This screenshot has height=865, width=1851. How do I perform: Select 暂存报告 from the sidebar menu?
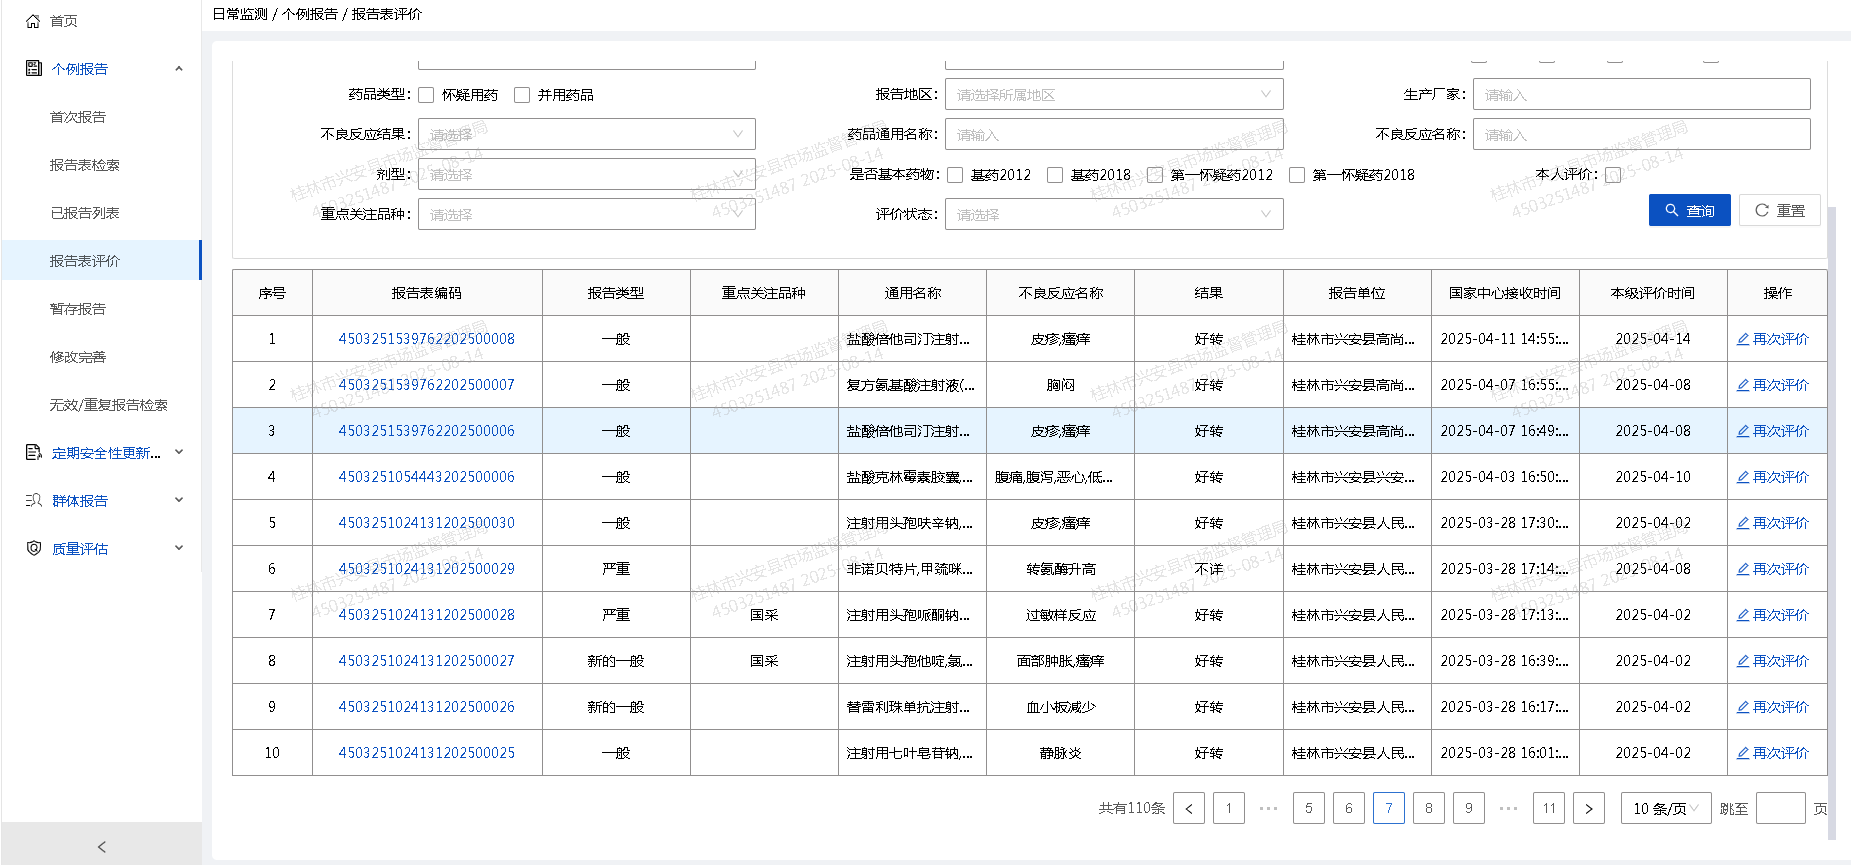coord(78,309)
